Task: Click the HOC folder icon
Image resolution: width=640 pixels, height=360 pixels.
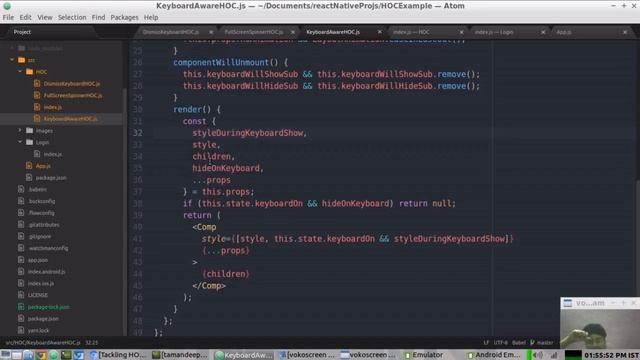Action: click(29, 71)
